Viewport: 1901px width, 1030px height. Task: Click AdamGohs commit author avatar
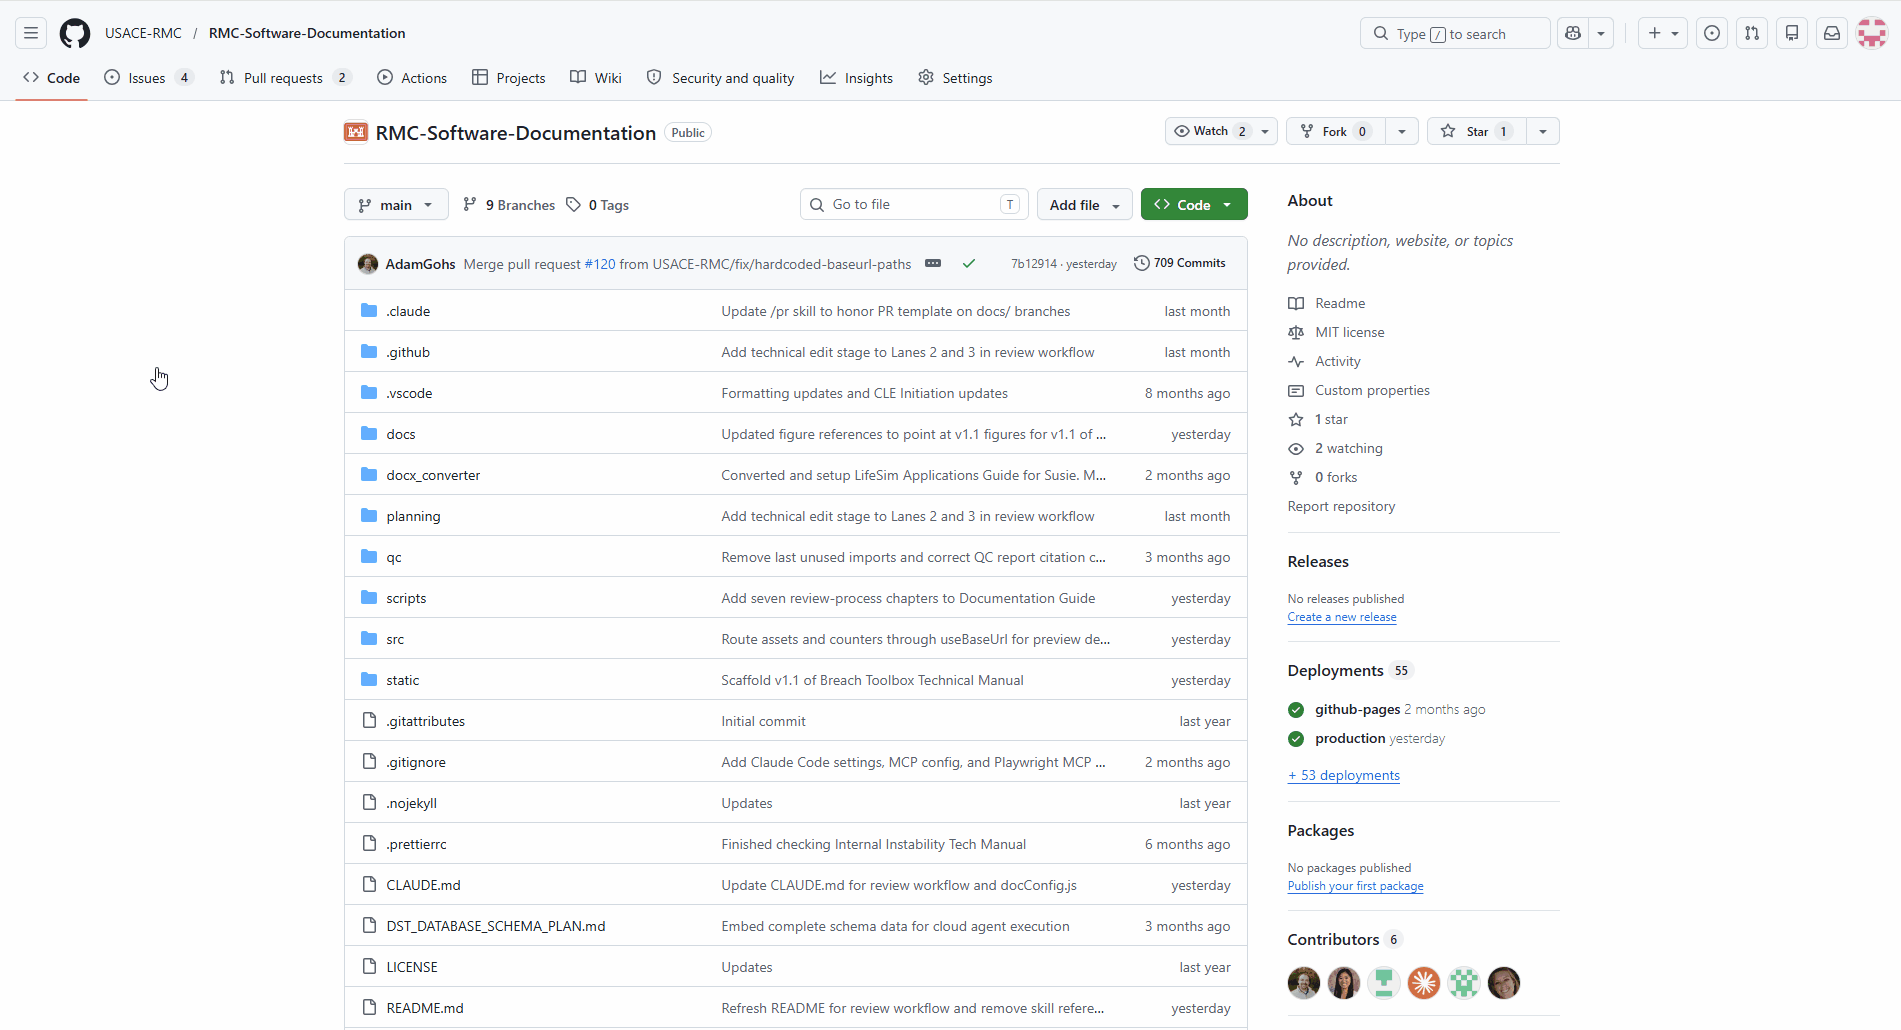pos(368,264)
